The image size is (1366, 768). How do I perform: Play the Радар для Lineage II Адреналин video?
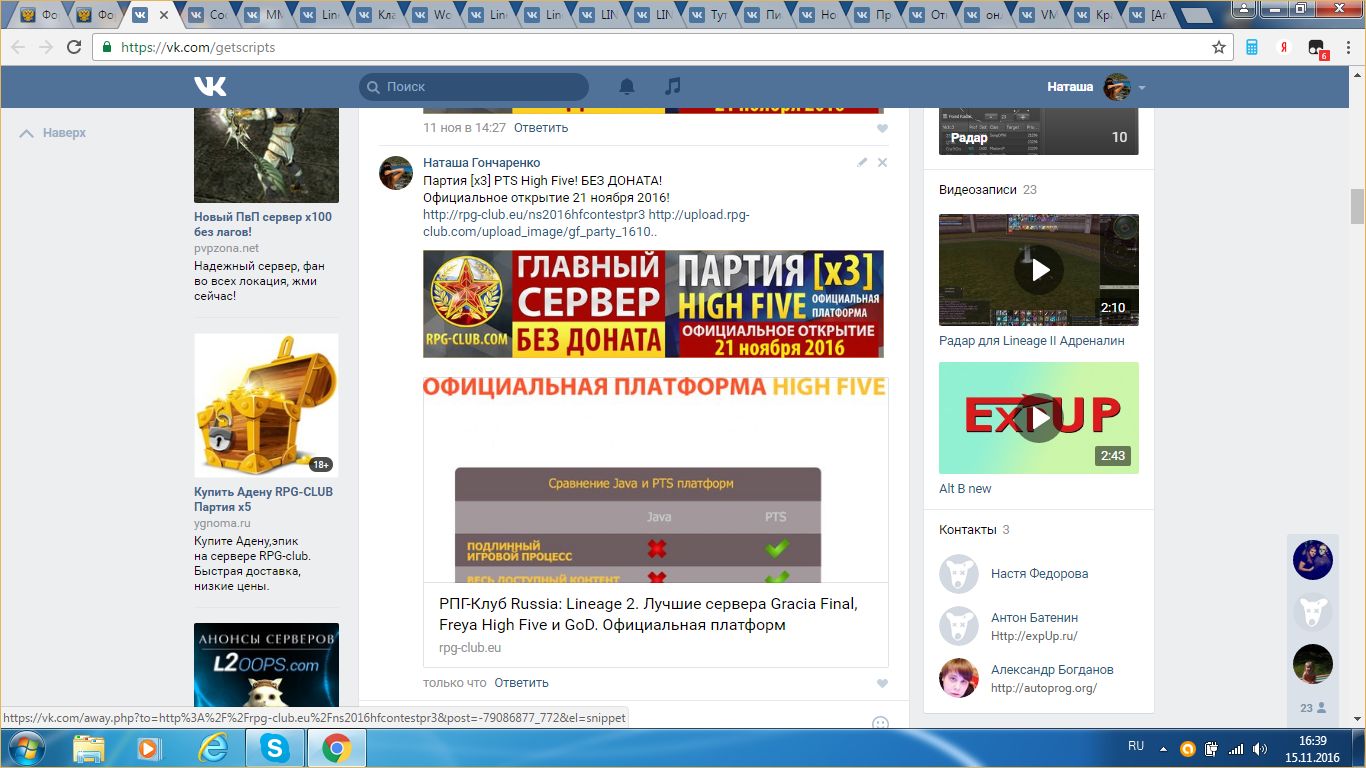(1039, 269)
